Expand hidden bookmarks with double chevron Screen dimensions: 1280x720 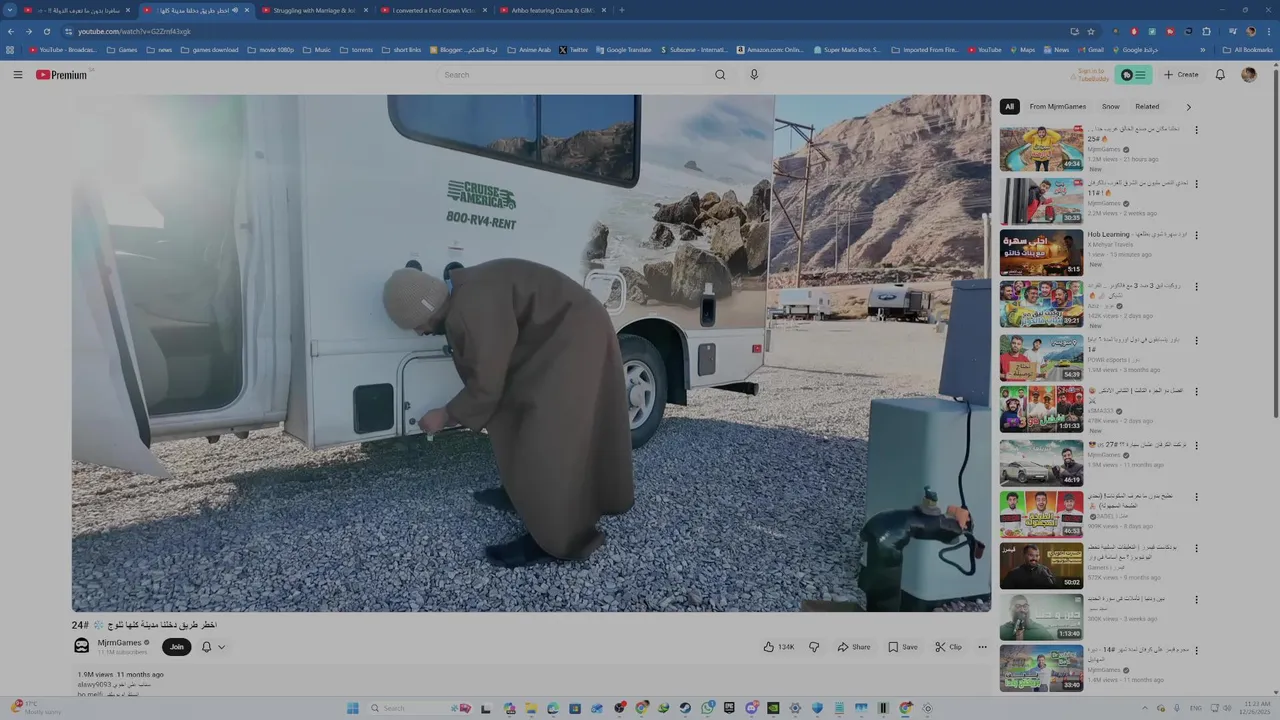(x=1203, y=49)
